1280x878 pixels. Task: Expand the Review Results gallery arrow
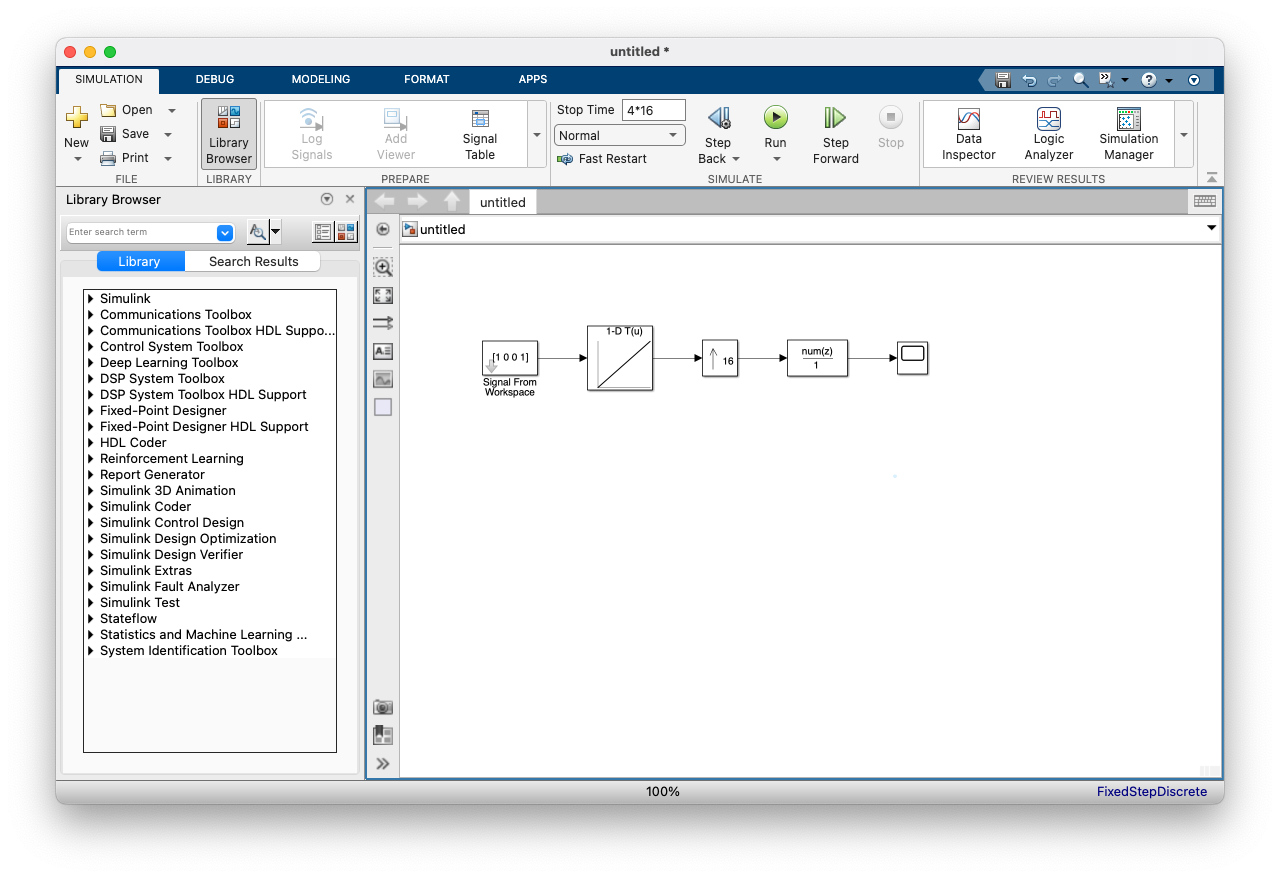click(x=1184, y=134)
